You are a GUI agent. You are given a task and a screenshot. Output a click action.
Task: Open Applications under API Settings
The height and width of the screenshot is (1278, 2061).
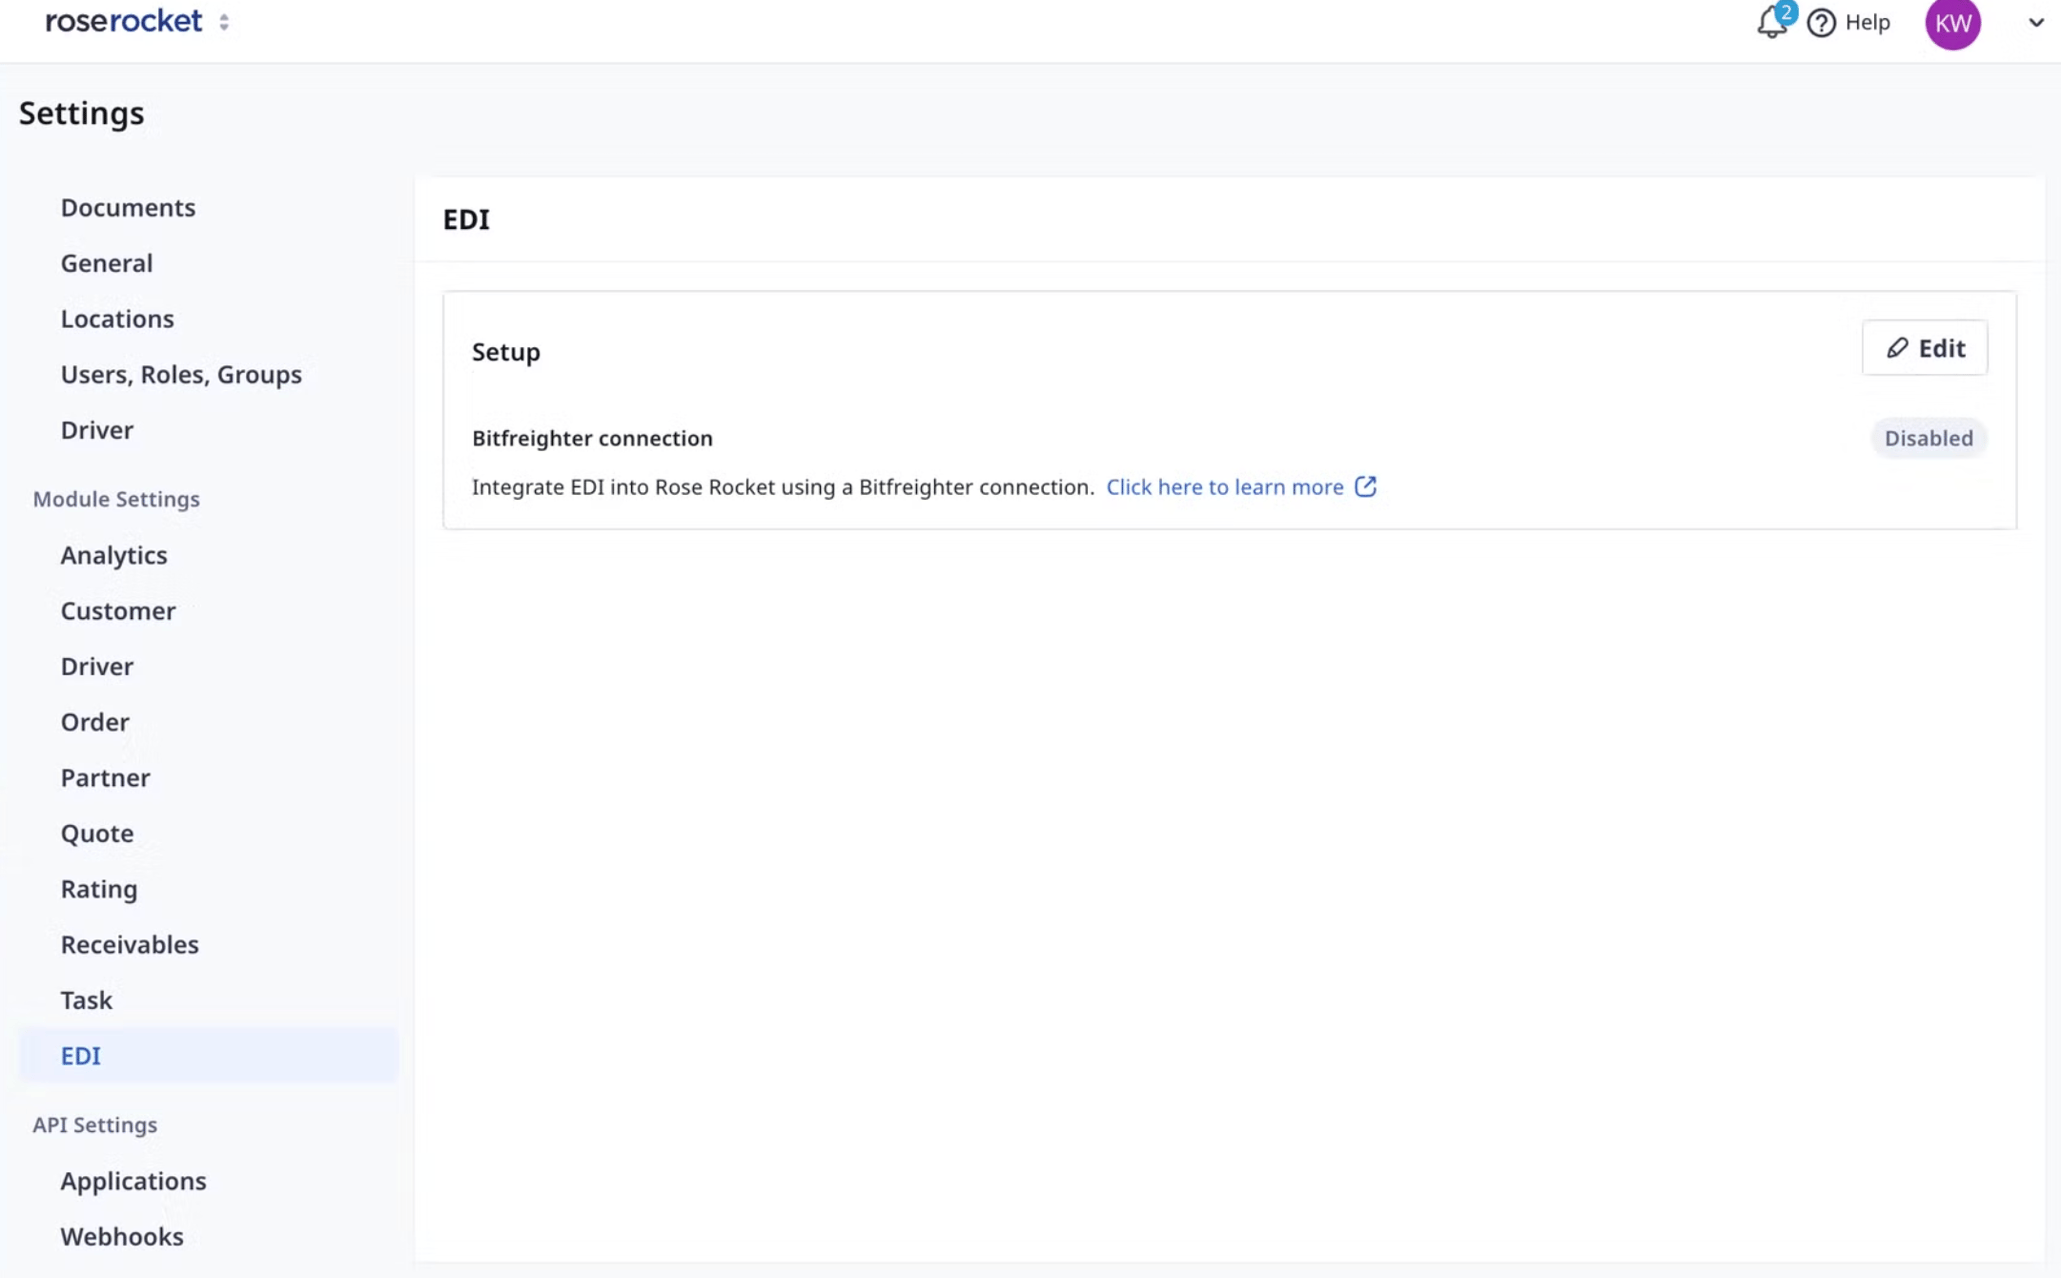133,1180
